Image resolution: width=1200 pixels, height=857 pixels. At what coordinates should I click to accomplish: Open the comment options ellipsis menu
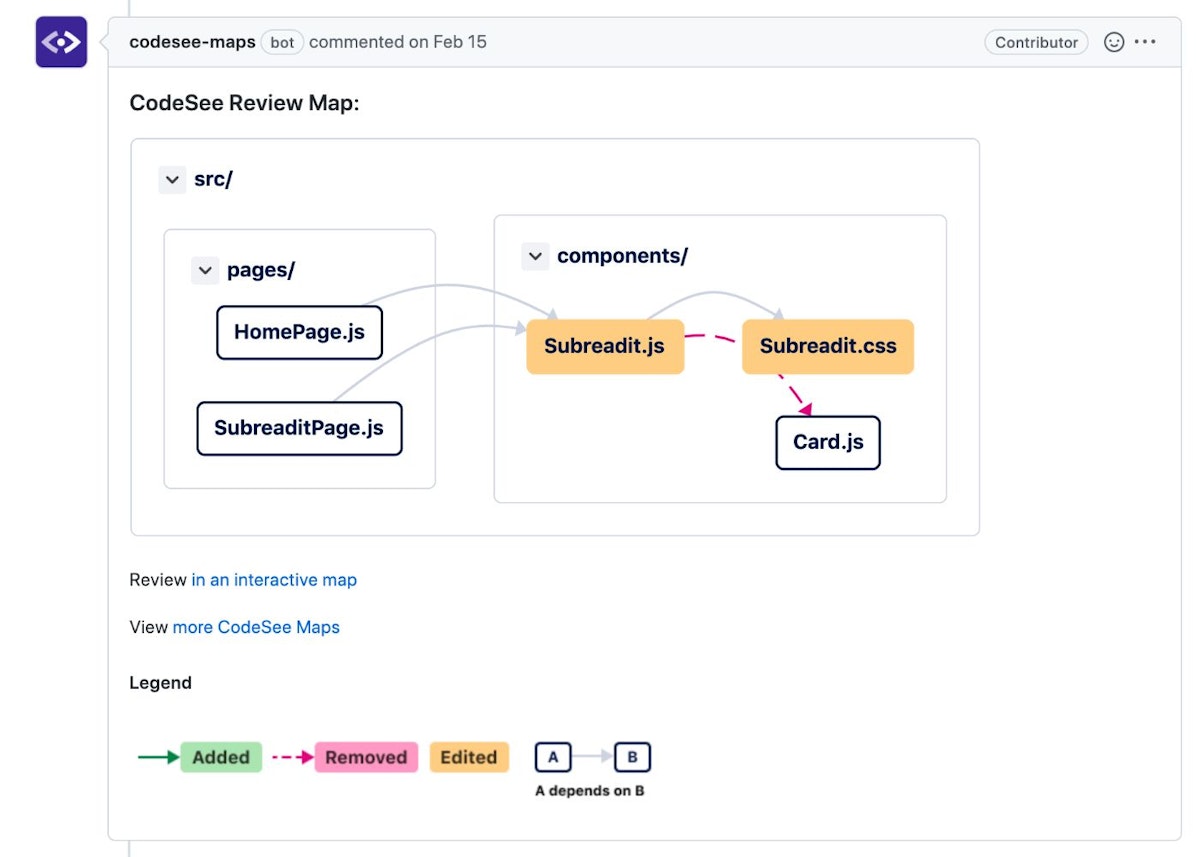1146,42
